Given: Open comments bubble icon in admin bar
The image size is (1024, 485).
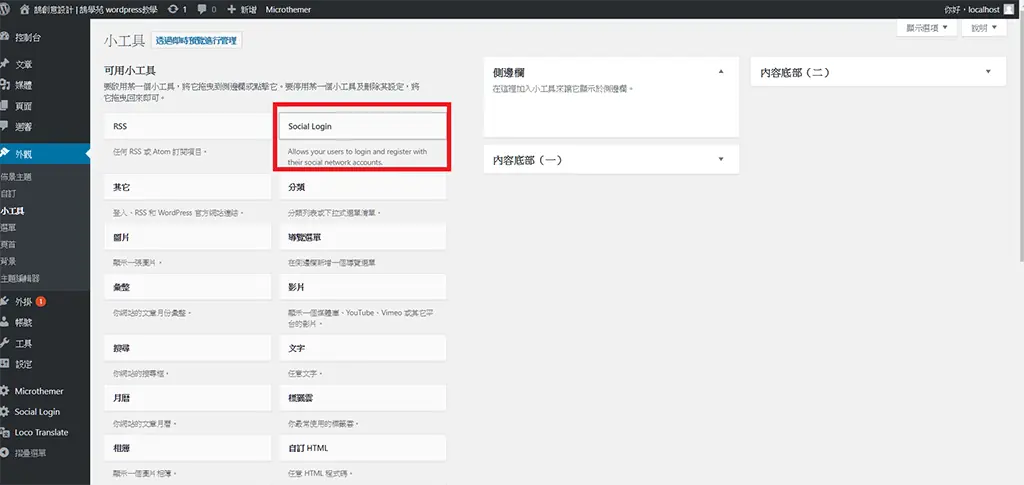Looking at the screenshot, I should [x=202, y=10].
